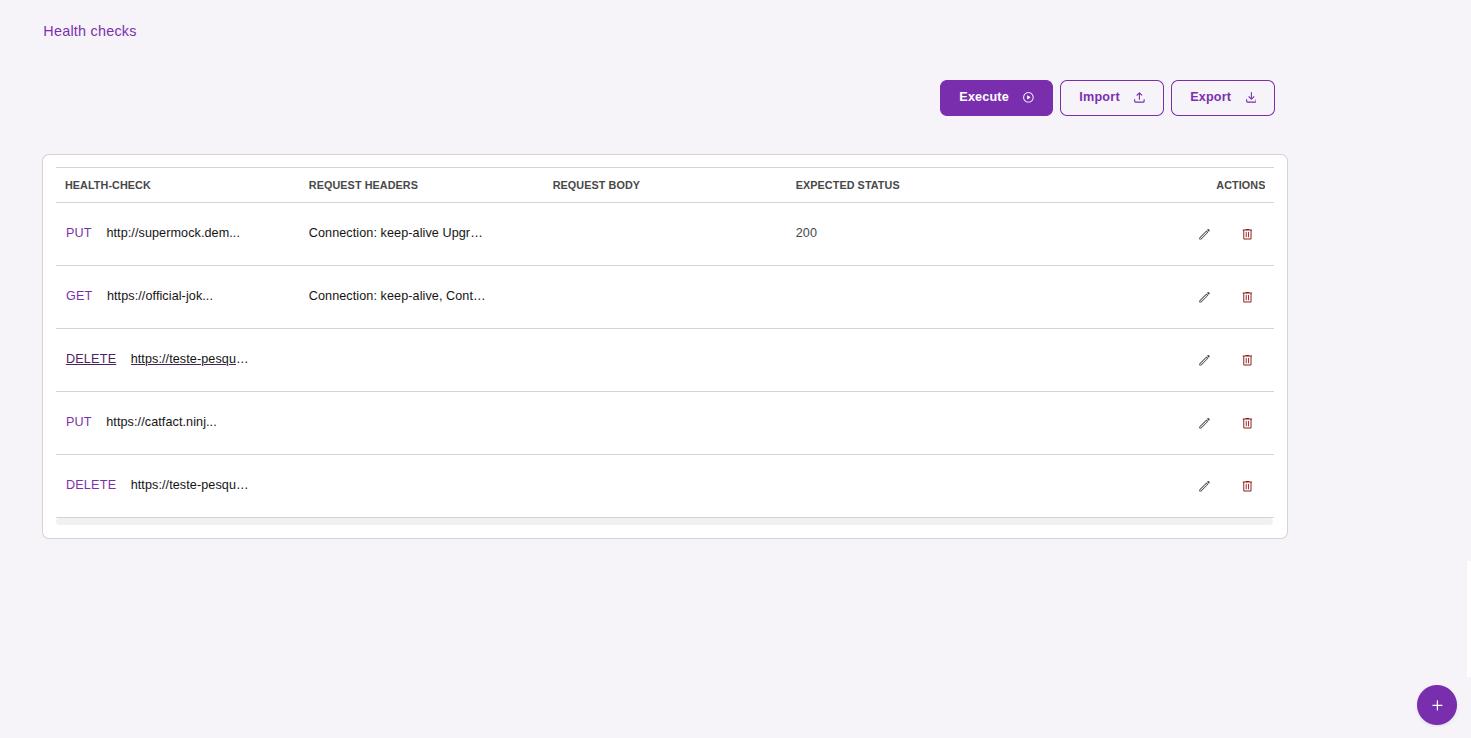
Task: Delete the supermock PUT health check
Action: [x=1247, y=234]
